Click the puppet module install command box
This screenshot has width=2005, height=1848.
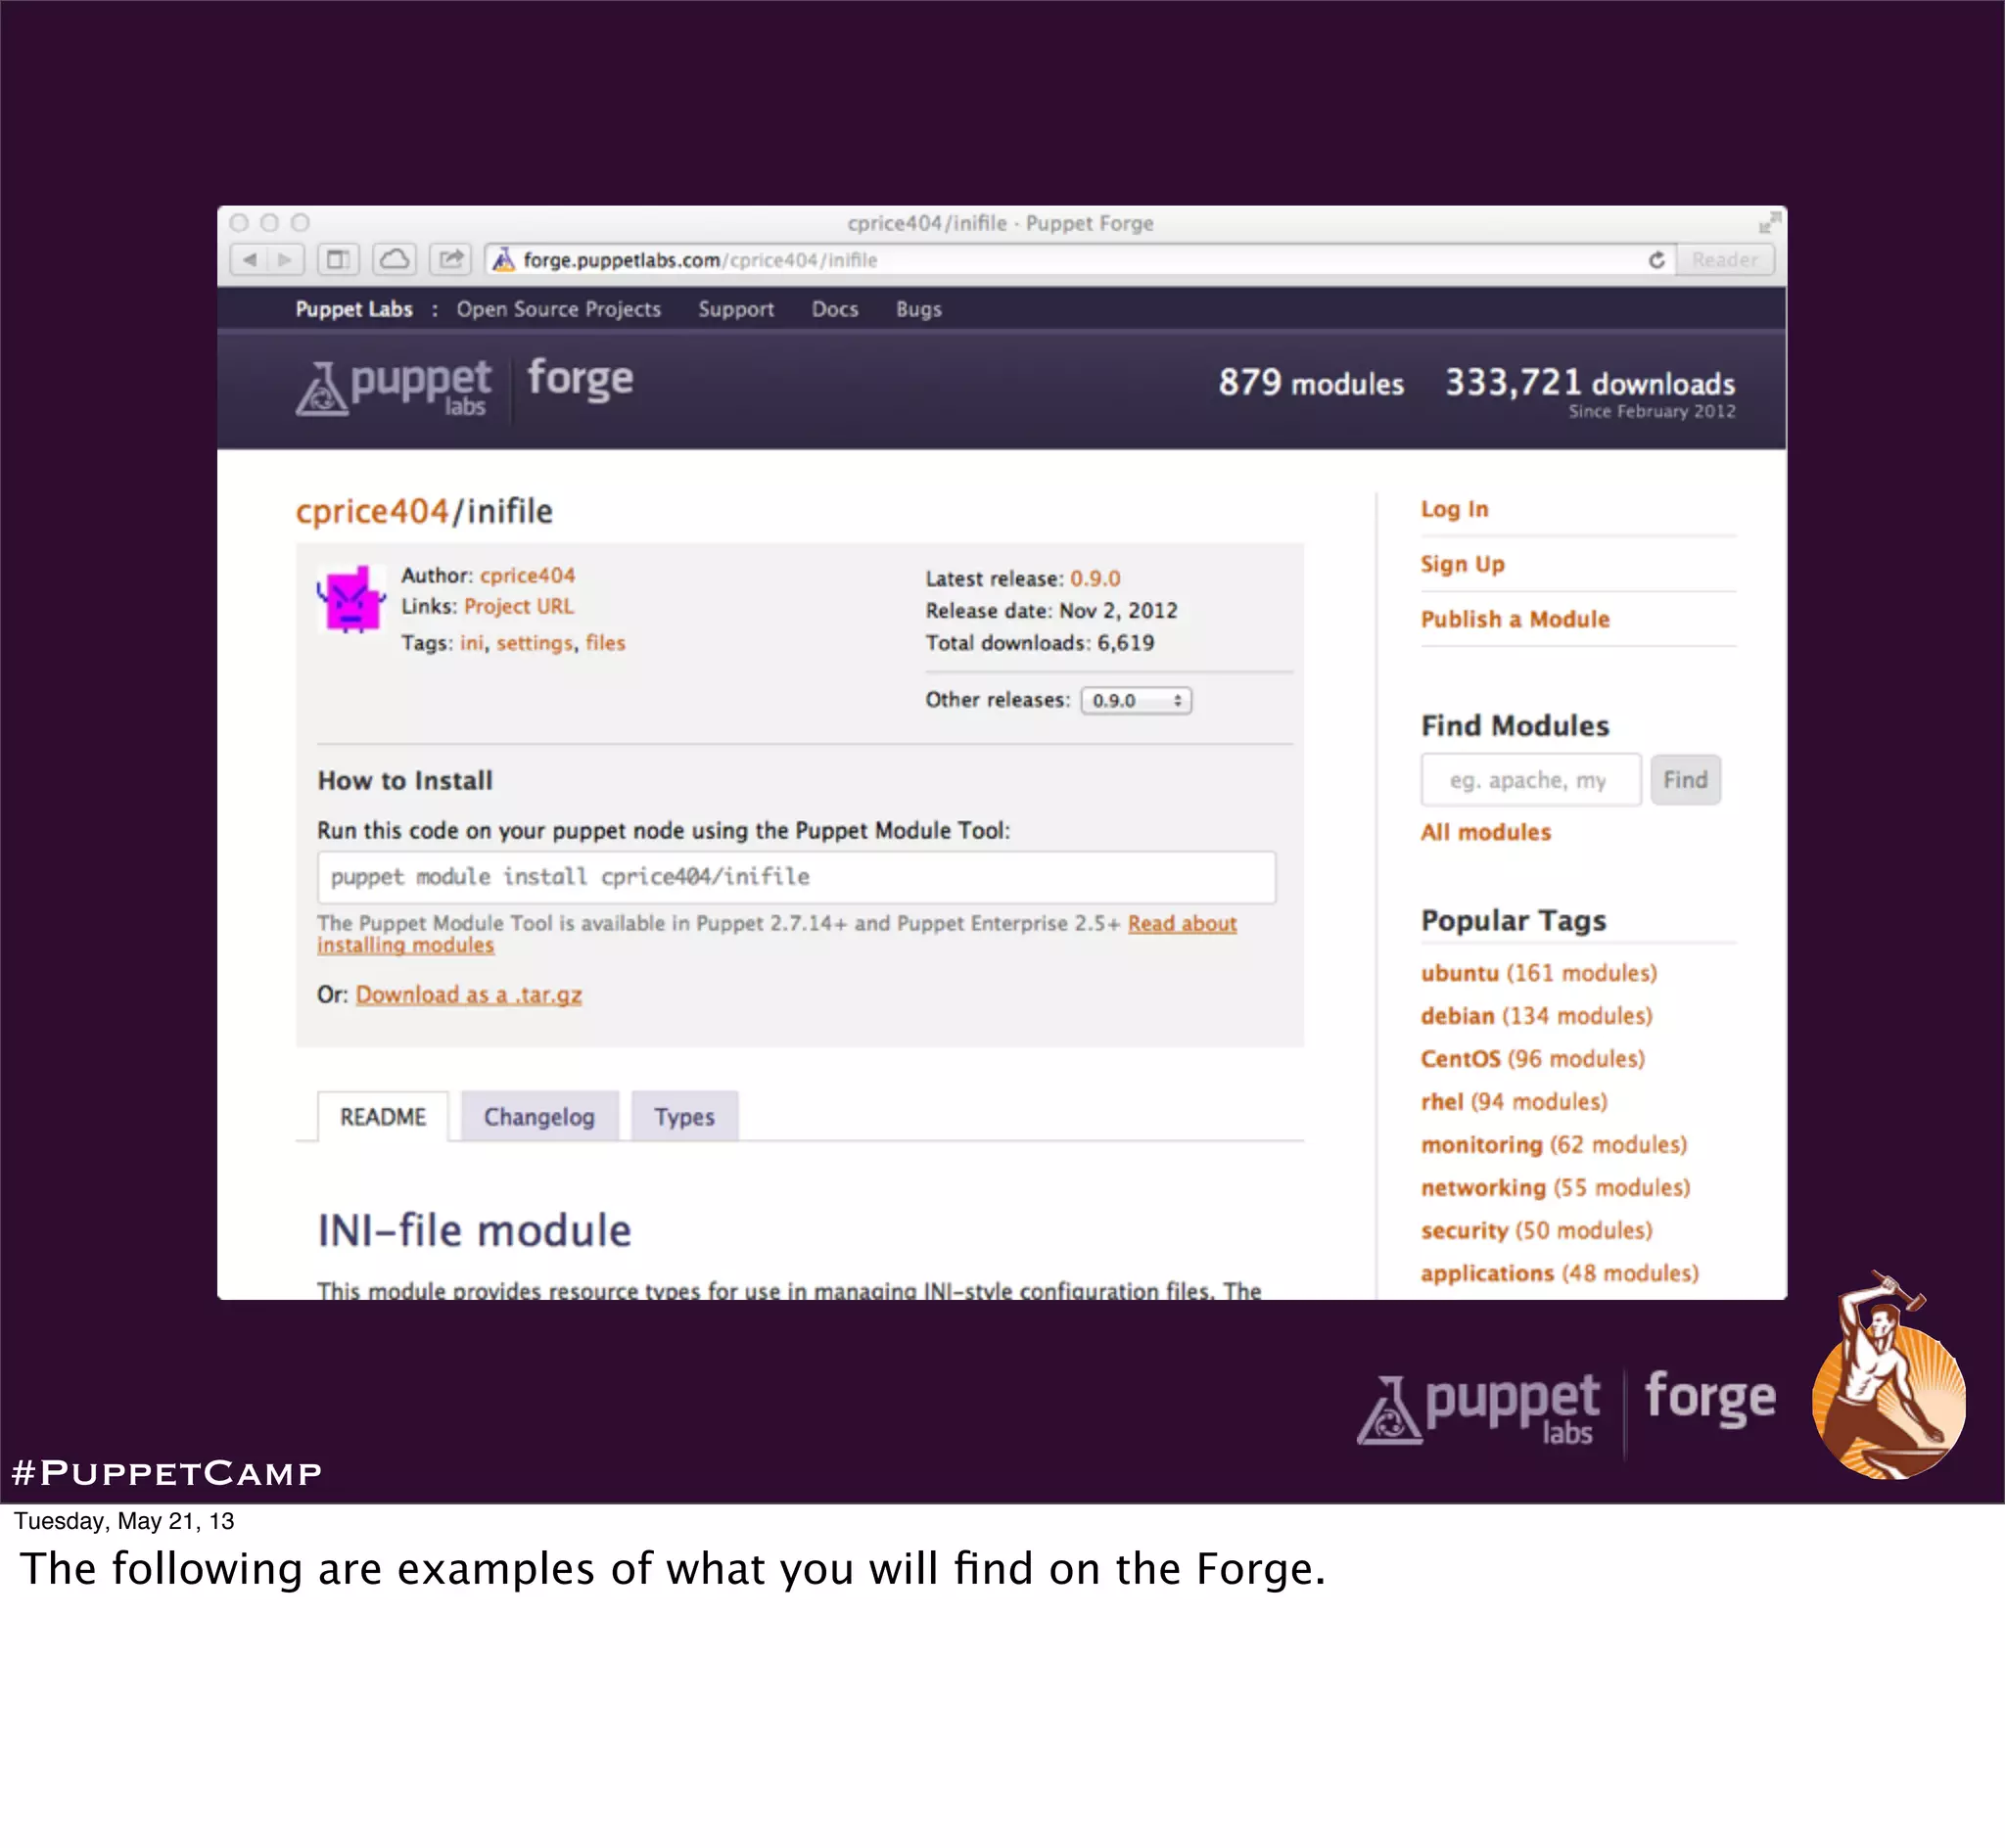795,877
